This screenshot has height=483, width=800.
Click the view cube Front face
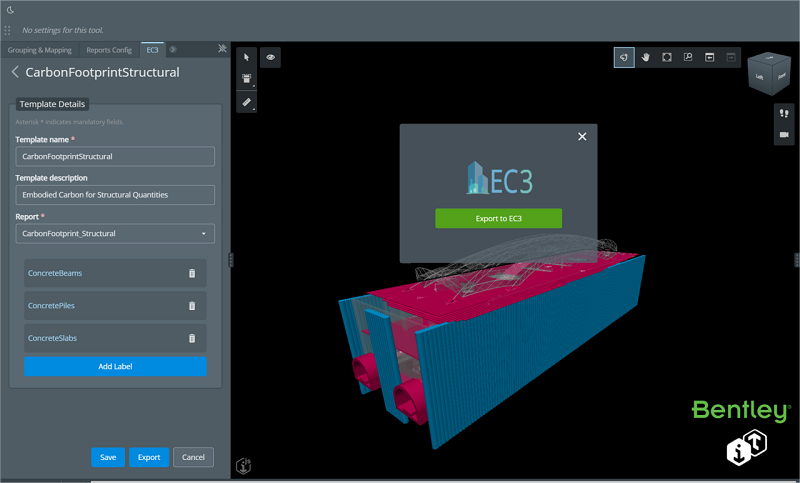(781, 76)
